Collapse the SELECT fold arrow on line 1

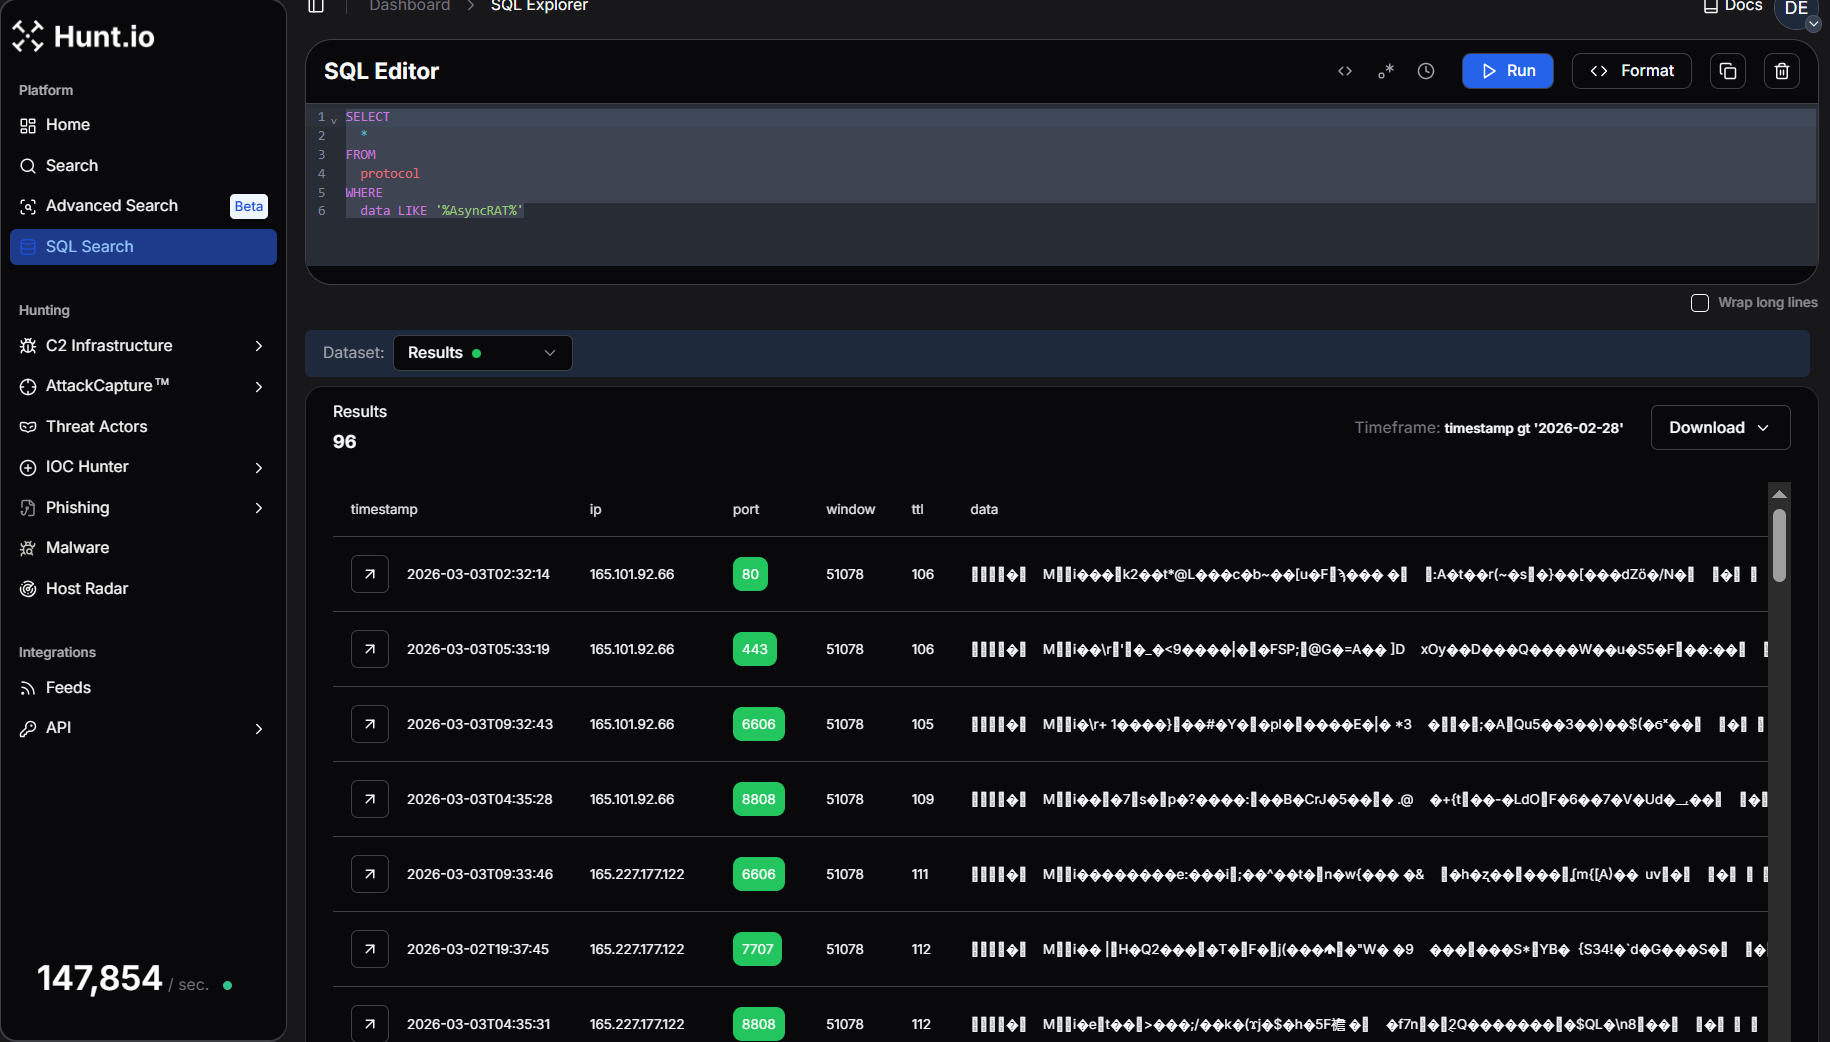[x=334, y=120]
